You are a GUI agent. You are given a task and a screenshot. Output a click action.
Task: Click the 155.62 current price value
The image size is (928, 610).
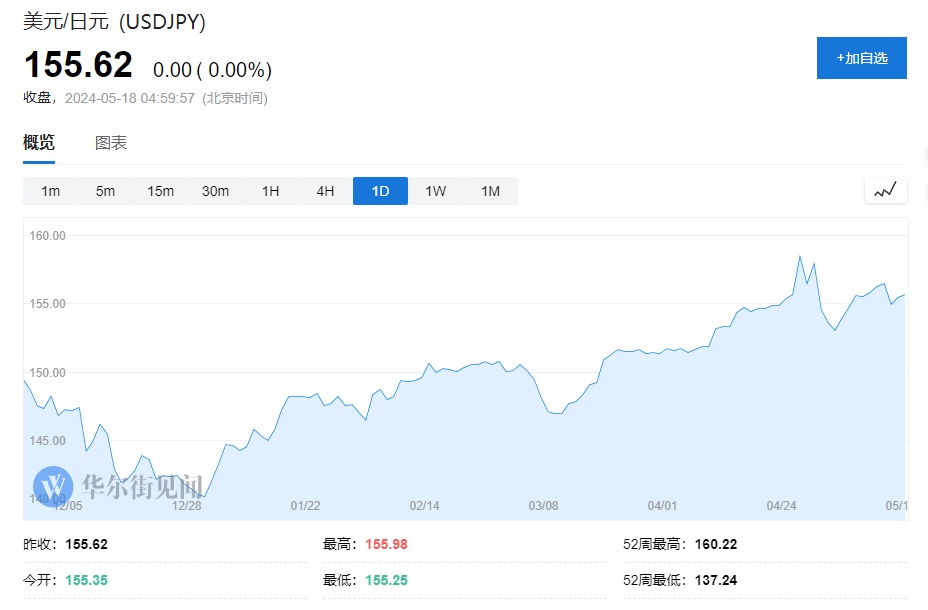(78, 66)
